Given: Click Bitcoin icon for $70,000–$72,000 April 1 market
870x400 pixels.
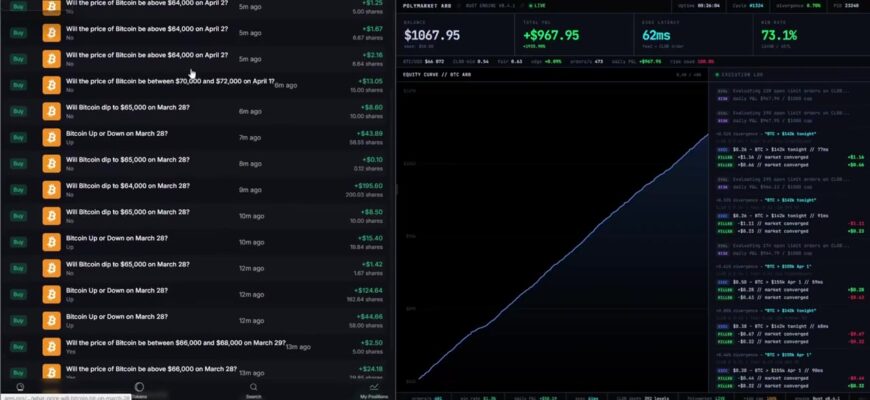Looking at the screenshot, I should (52, 85).
